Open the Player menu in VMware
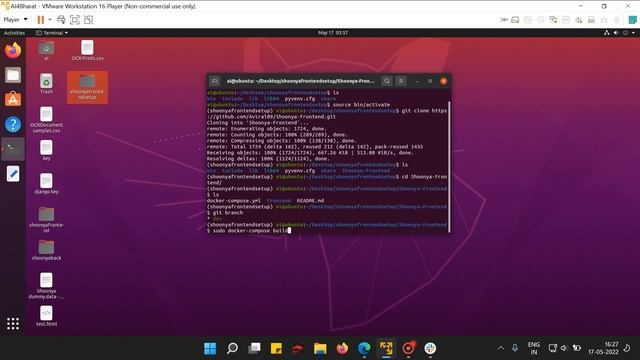 (x=16, y=20)
